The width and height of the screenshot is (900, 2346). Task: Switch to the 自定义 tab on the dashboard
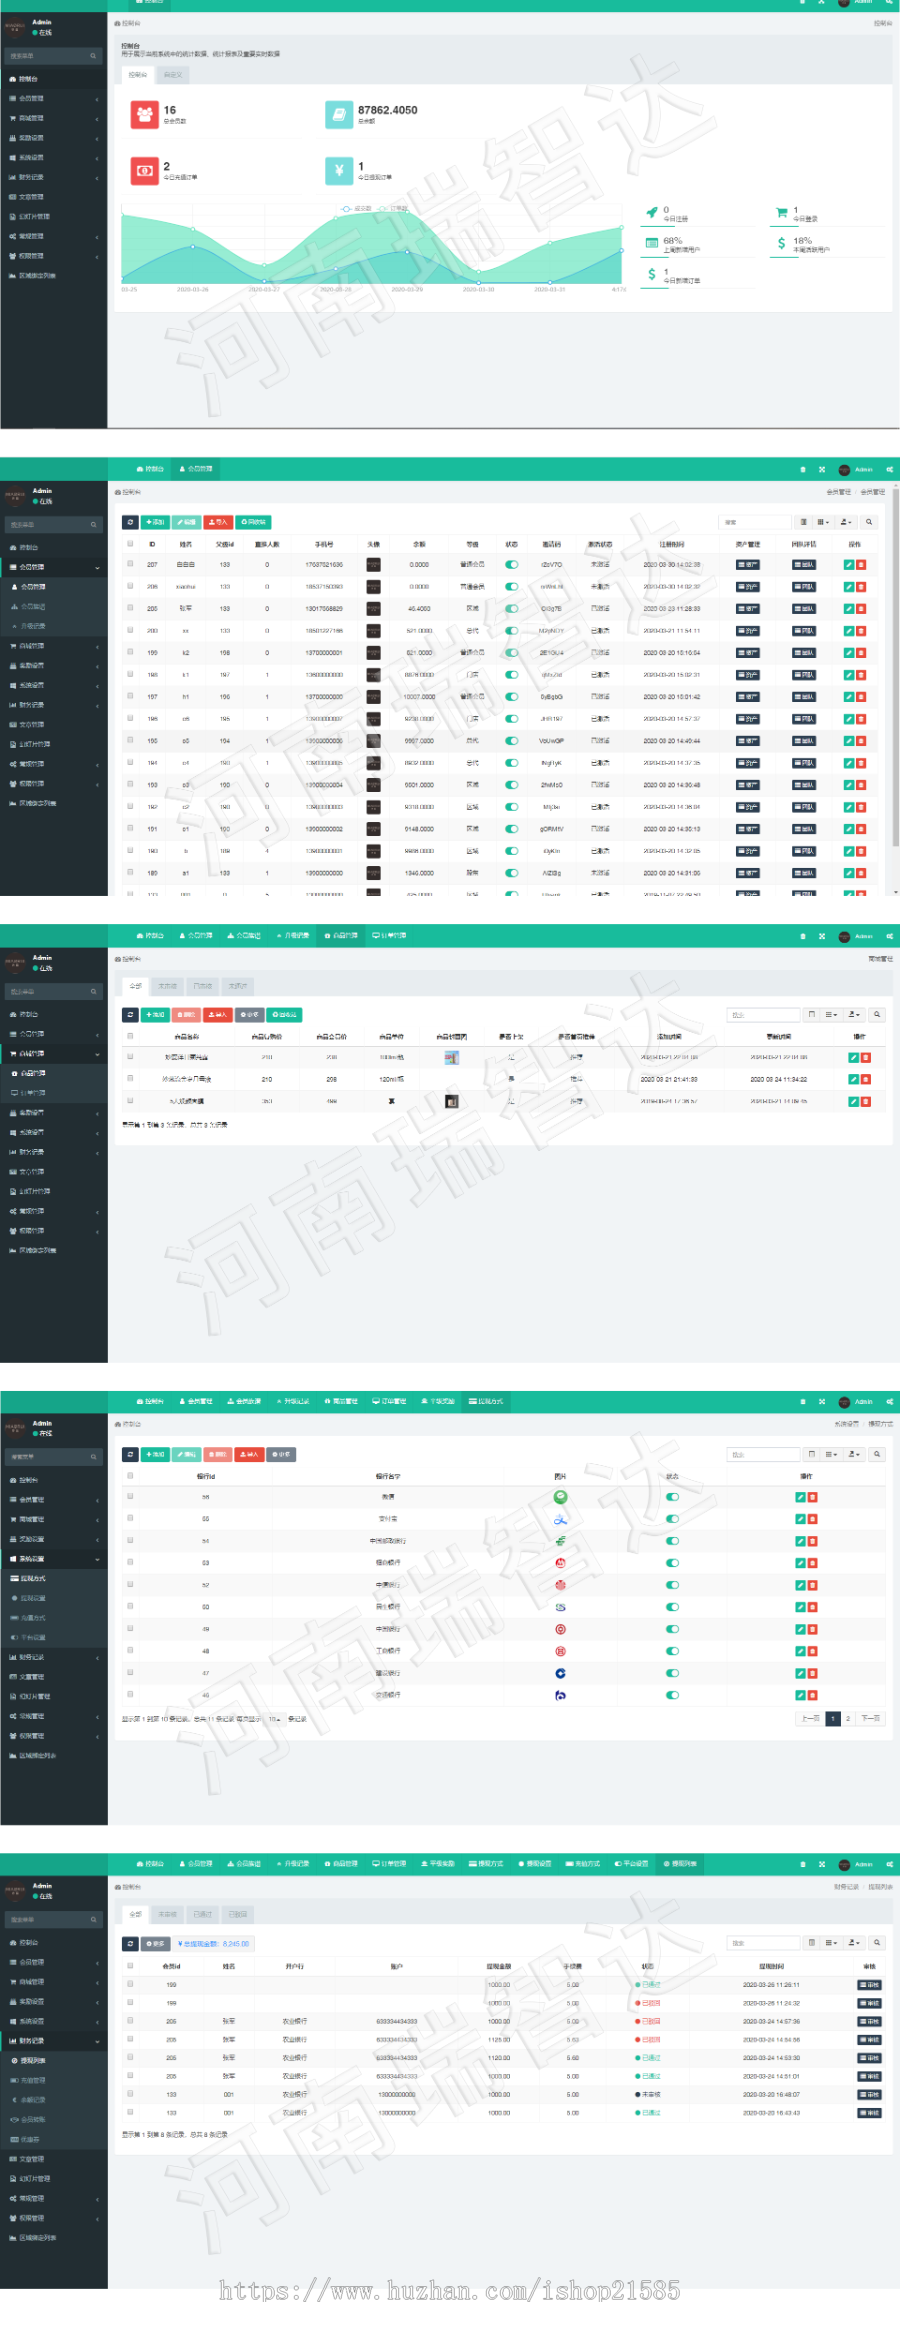[x=173, y=75]
